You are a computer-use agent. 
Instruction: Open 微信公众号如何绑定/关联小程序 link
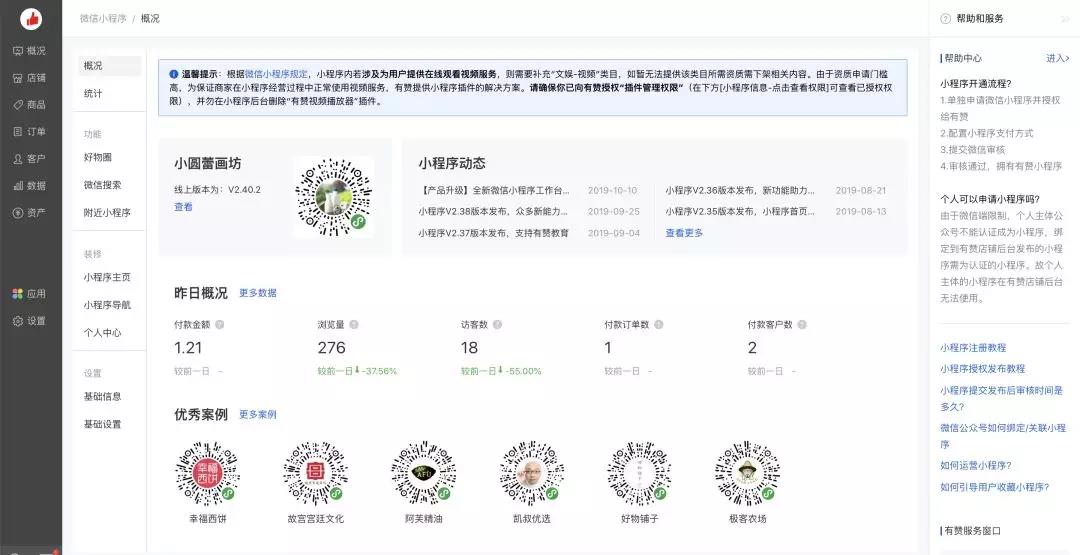click(1003, 436)
